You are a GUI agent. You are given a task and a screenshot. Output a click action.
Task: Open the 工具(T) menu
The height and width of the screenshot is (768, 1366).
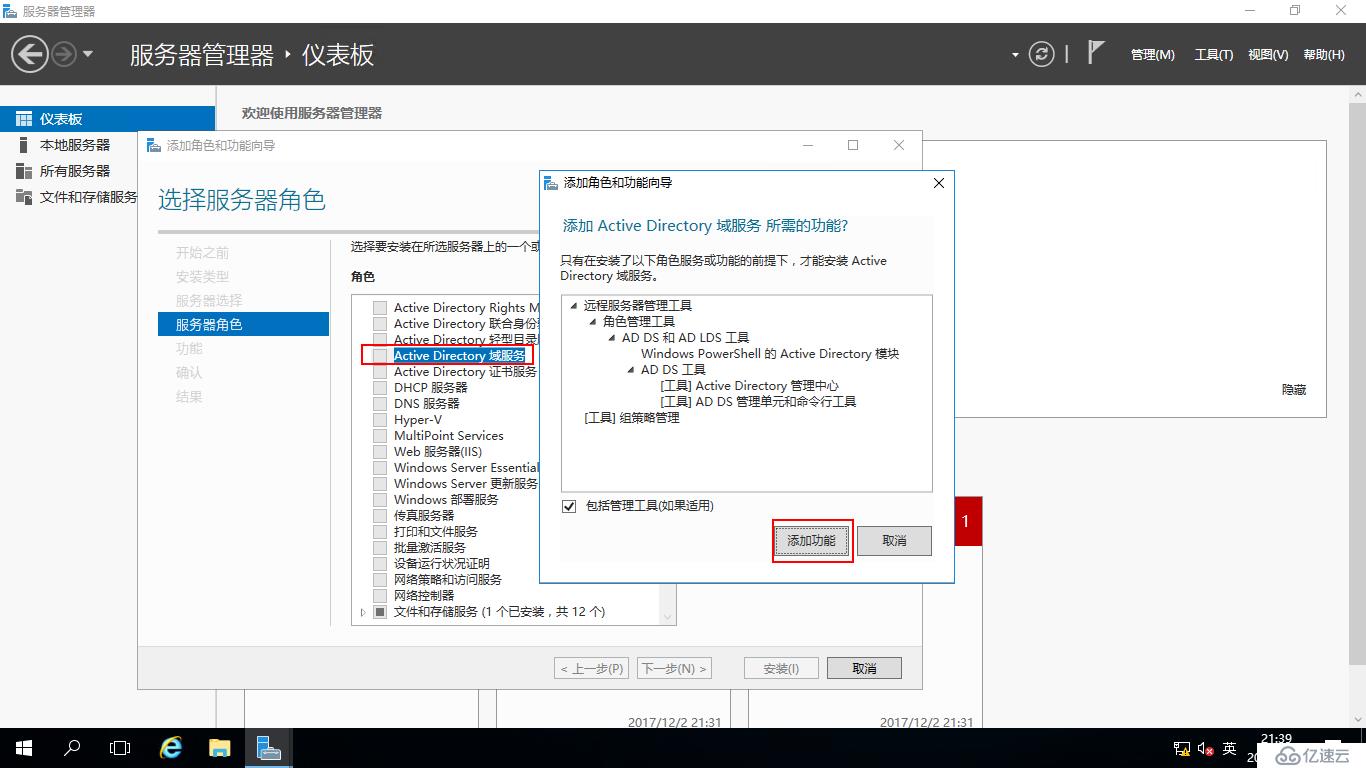(1214, 55)
